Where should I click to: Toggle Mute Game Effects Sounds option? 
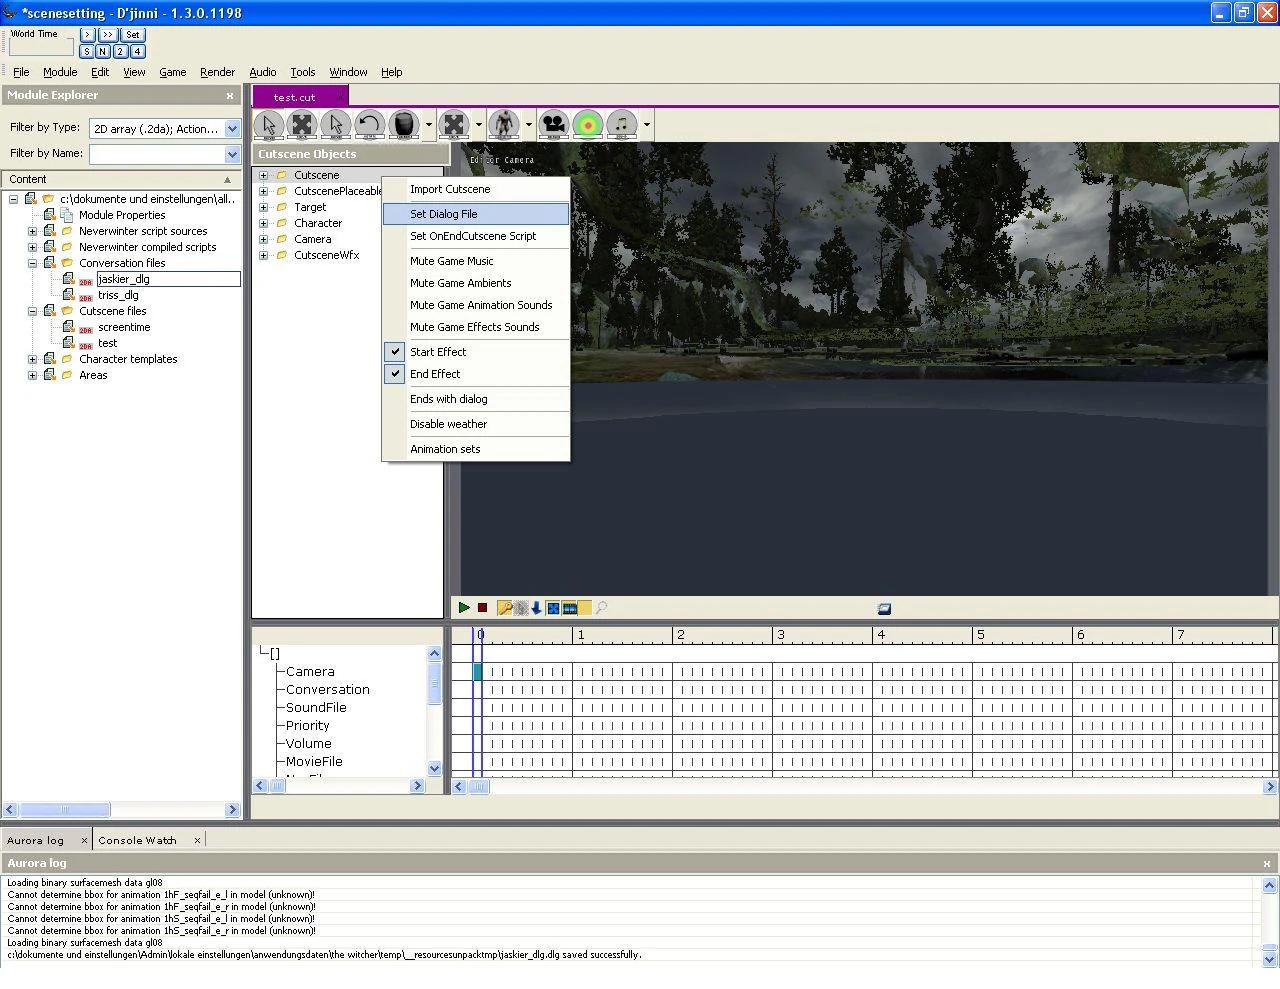tap(476, 327)
